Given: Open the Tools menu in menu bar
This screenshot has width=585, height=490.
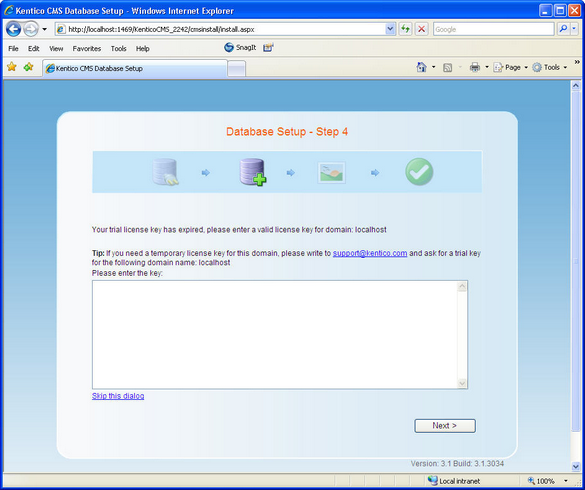Looking at the screenshot, I should tap(118, 49).
